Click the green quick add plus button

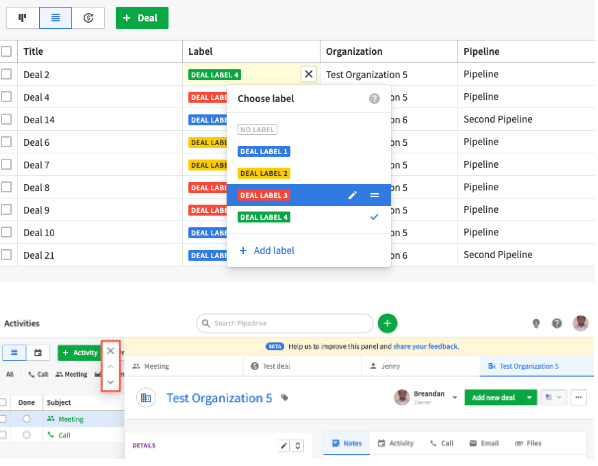(387, 323)
